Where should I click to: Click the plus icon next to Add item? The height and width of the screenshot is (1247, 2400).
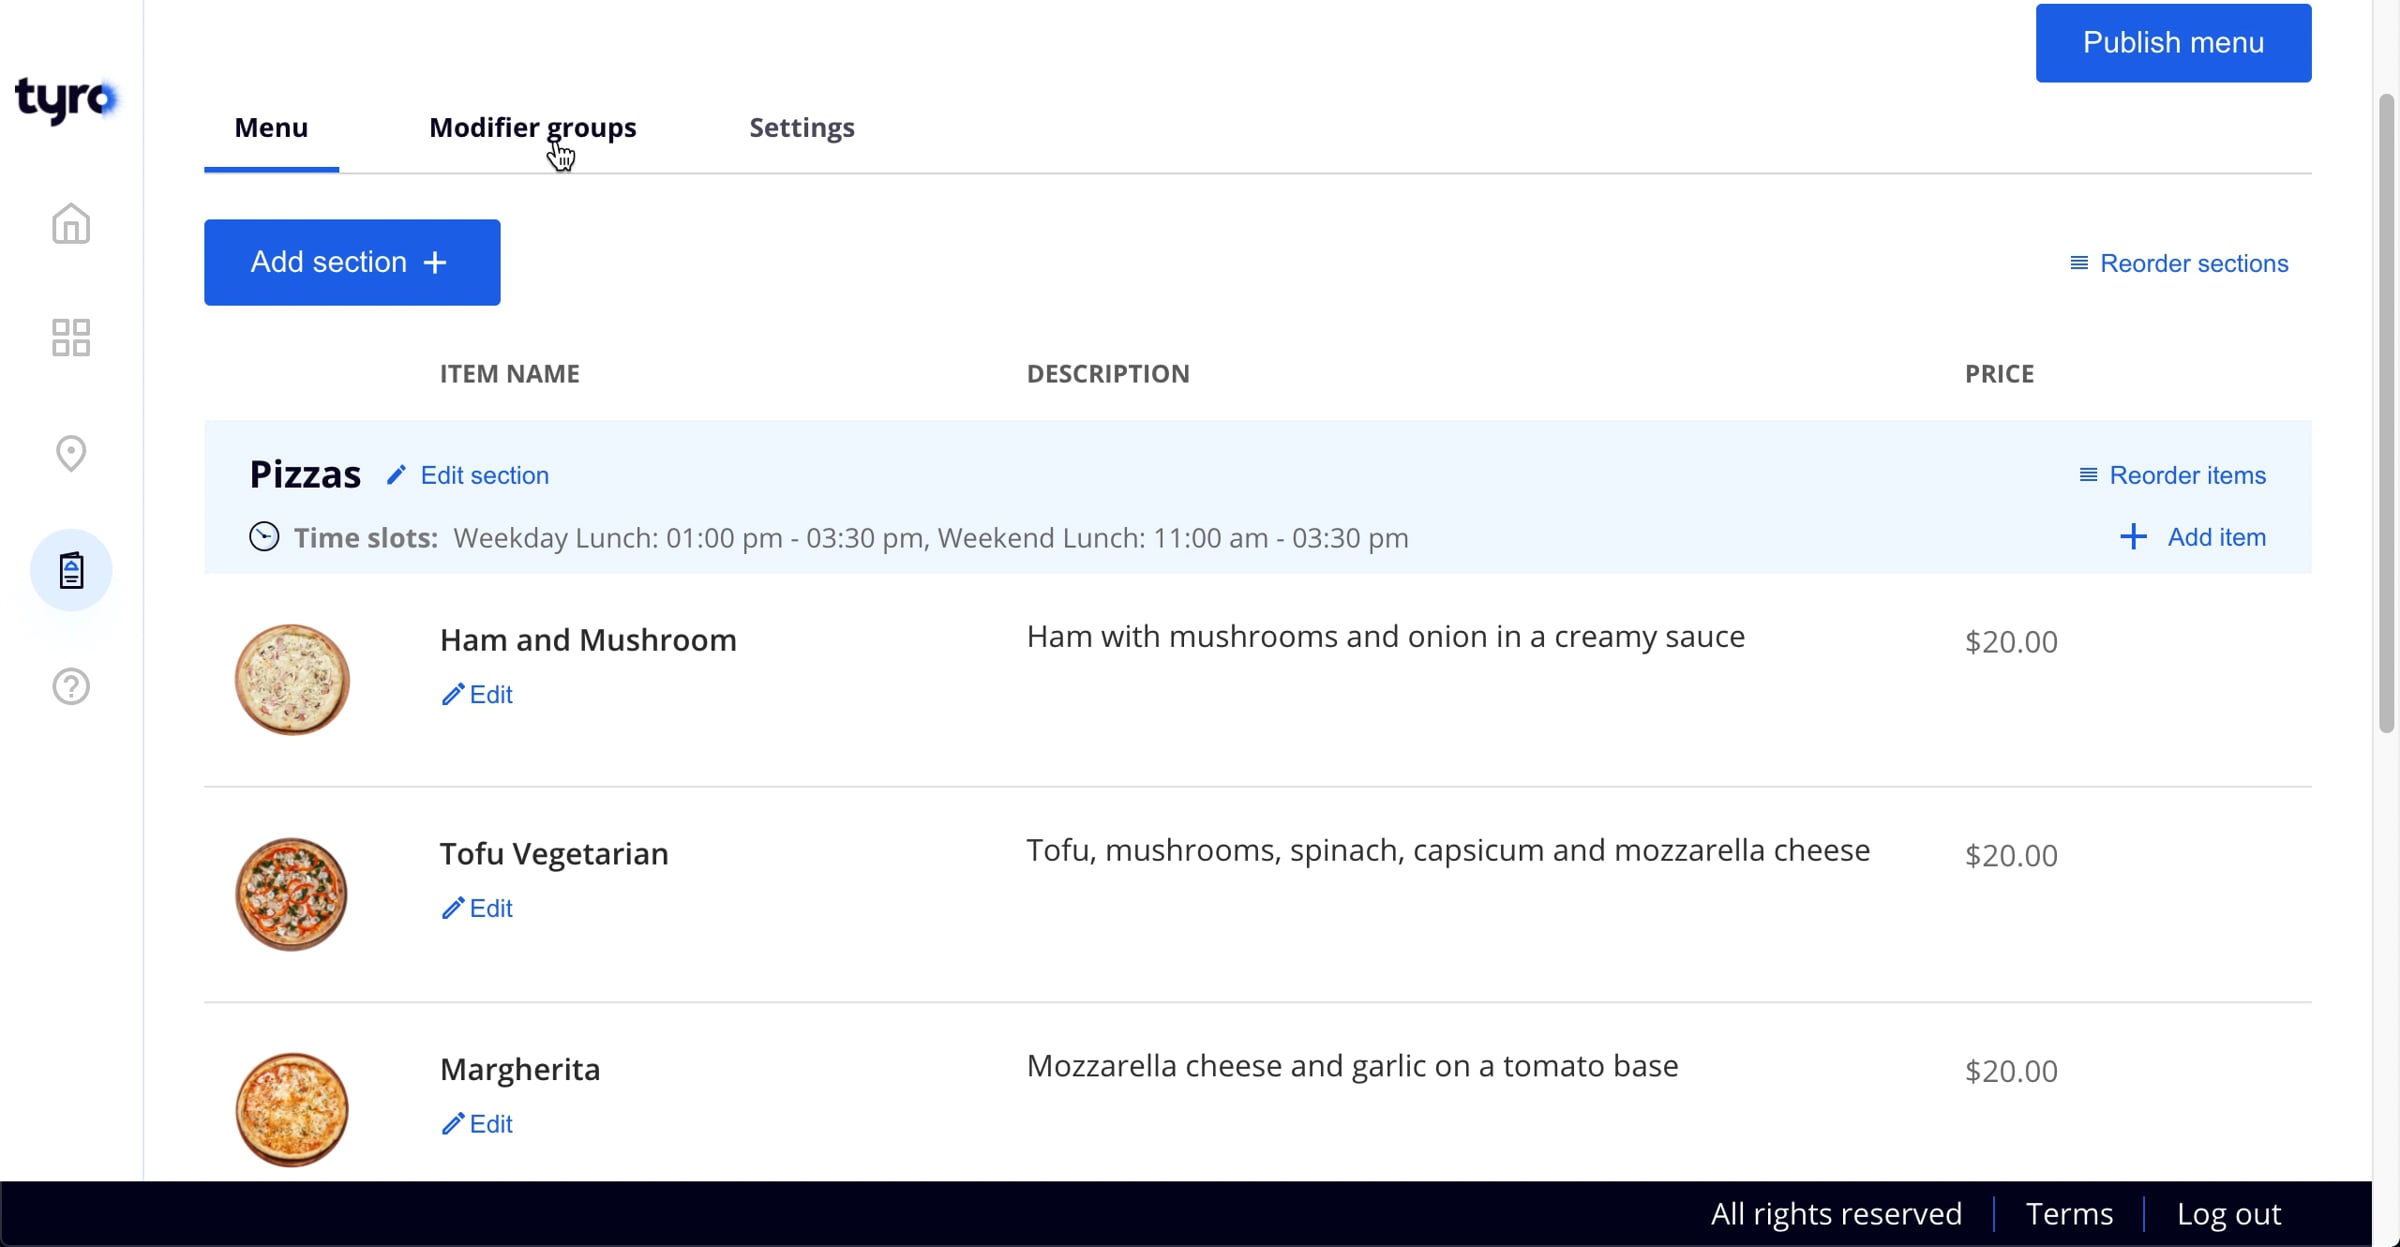pos(2132,537)
